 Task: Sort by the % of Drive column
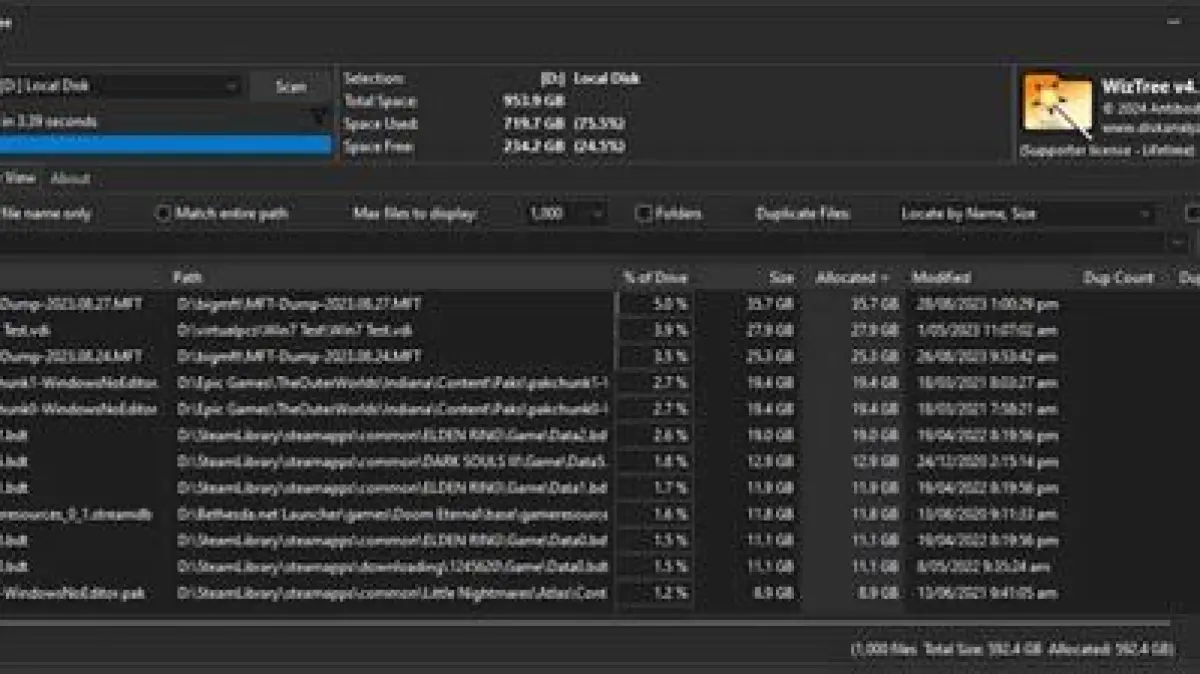[655, 278]
